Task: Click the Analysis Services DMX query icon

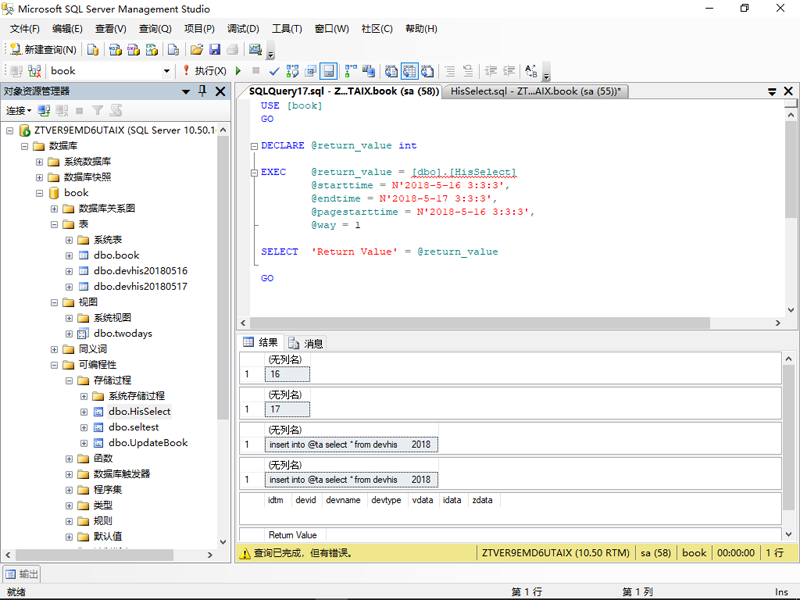Action: (134, 49)
